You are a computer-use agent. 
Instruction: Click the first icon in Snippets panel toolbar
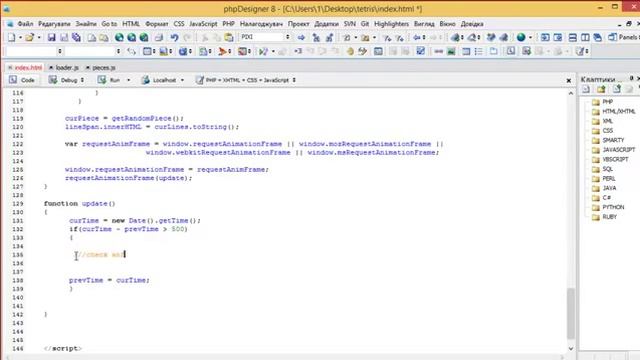[586, 89]
